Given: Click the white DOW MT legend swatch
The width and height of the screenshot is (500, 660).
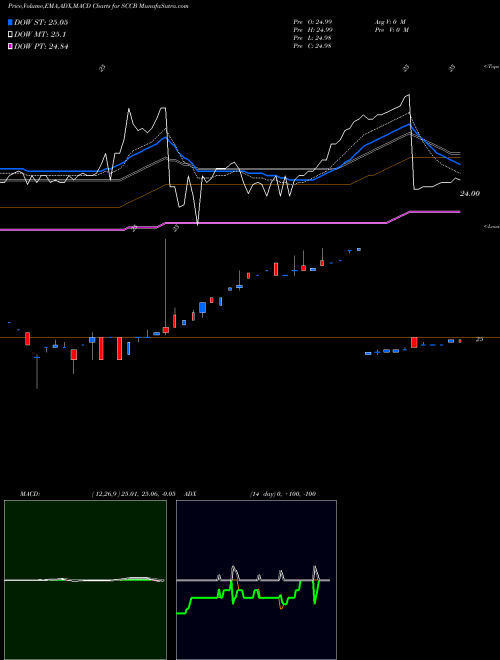Looking at the screenshot, I should [10, 34].
